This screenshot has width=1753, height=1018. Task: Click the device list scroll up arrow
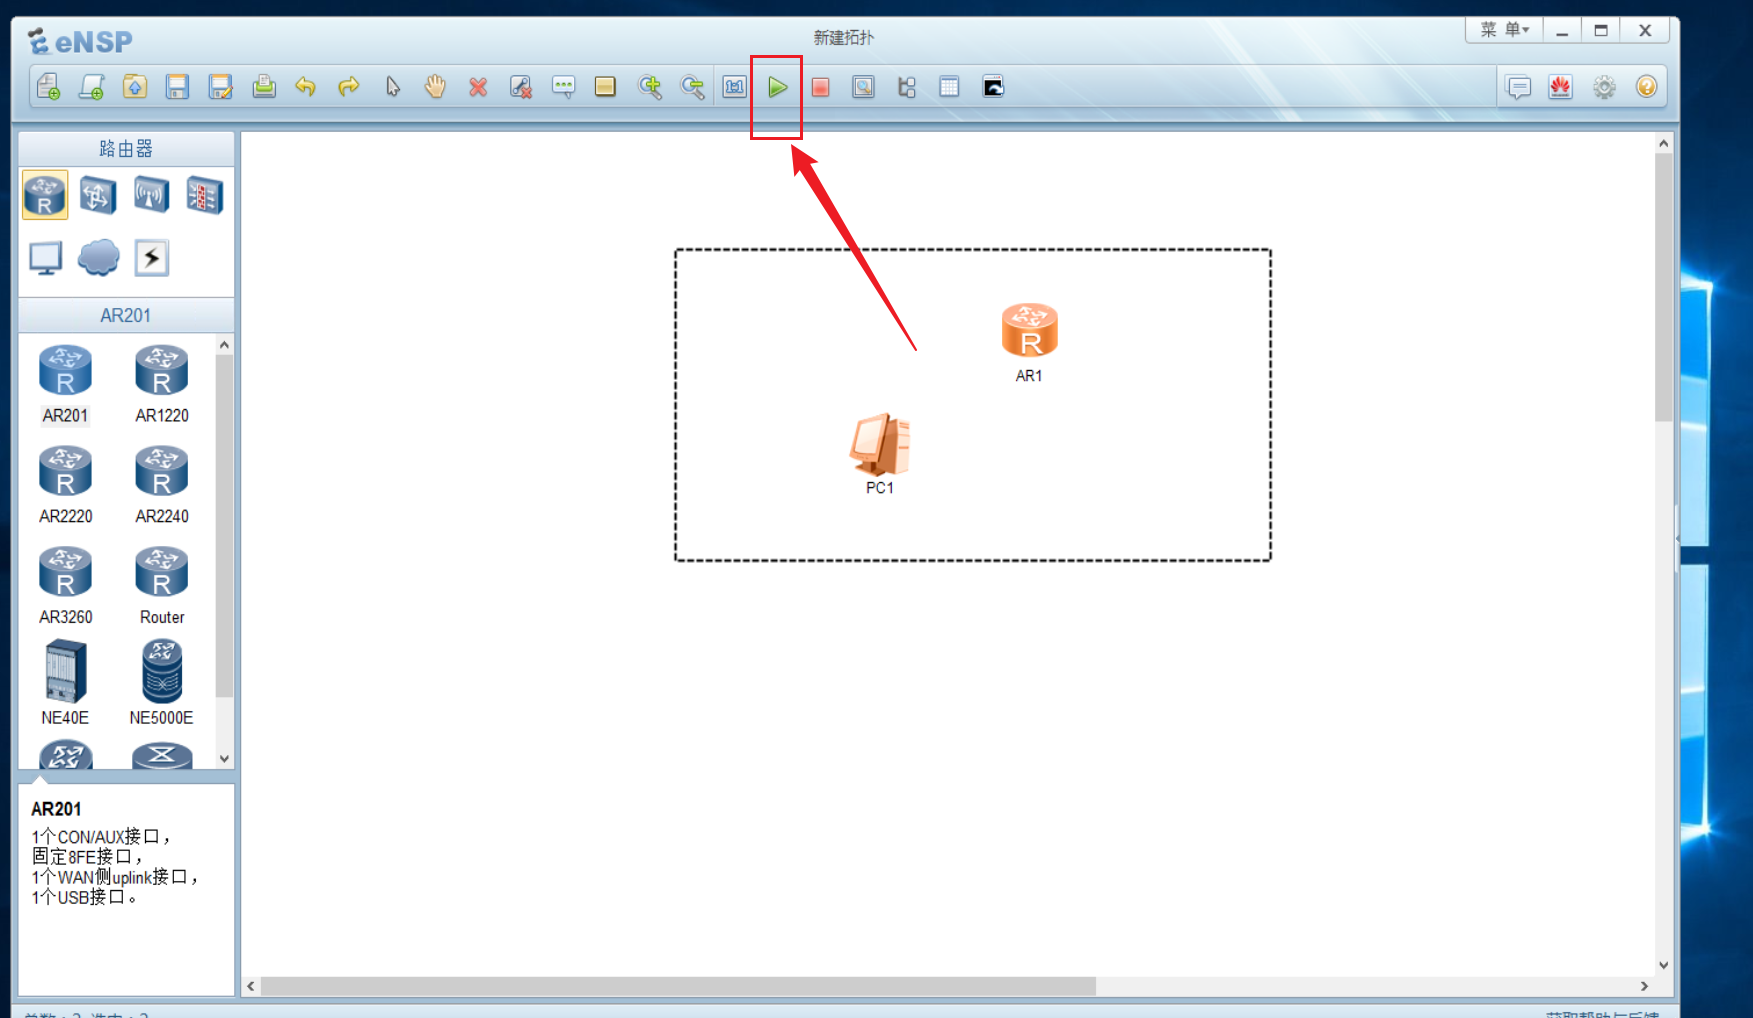pos(224,345)
